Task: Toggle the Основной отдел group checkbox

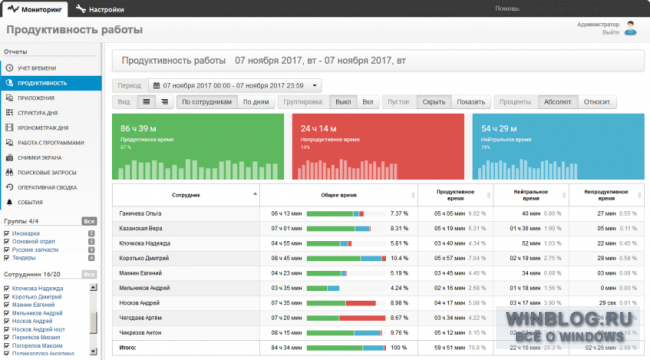Action: coord(6,241)
